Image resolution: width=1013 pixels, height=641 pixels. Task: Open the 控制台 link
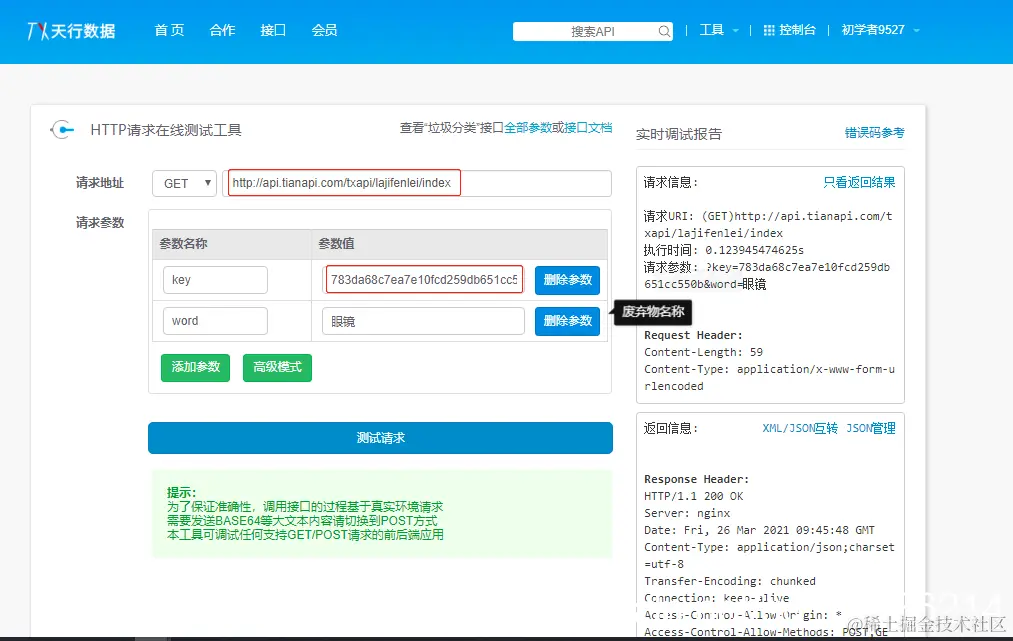click(797, 30)
